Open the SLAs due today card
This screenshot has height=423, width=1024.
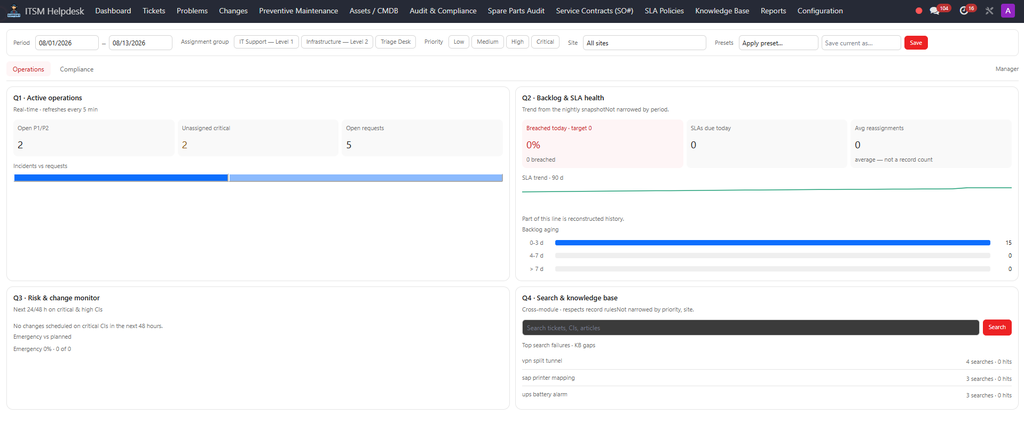pyautogui.click(x=767, y=144)
